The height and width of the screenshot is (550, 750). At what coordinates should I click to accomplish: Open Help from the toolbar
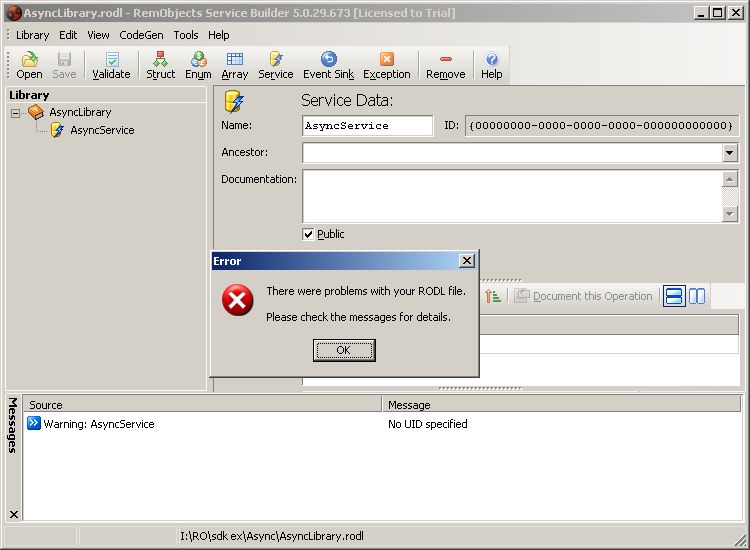(x=492, y=65)
